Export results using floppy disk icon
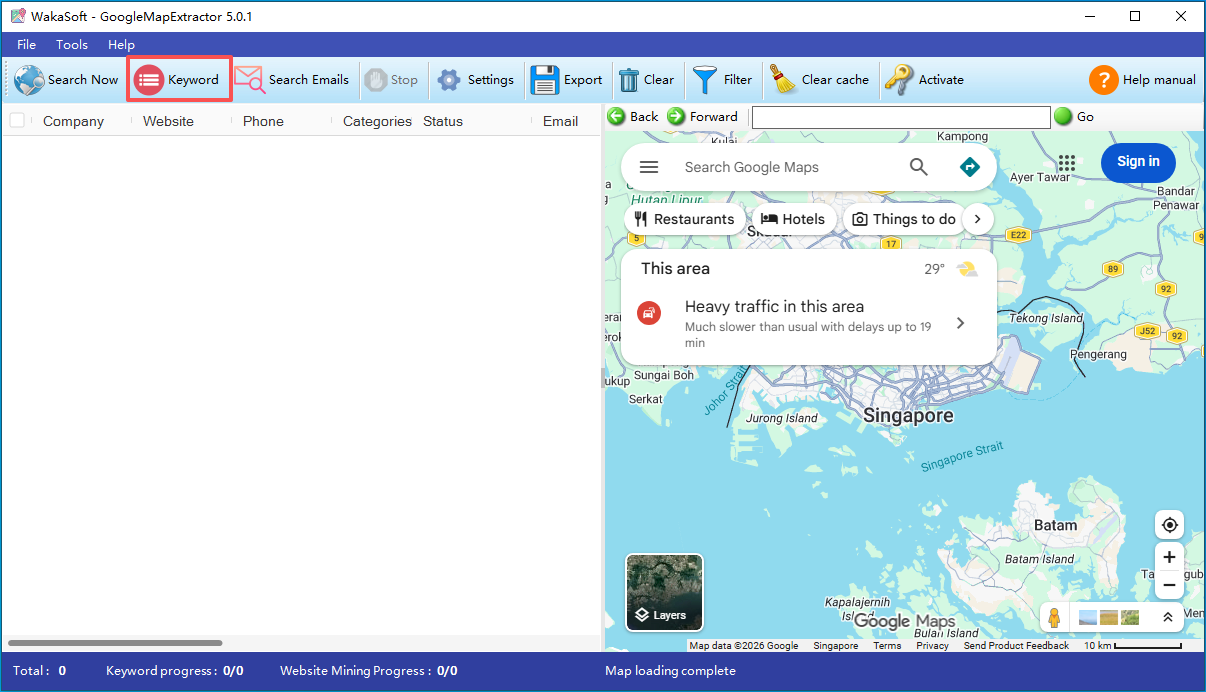Screen dimensions: 1206x692 tap(545, 80)
